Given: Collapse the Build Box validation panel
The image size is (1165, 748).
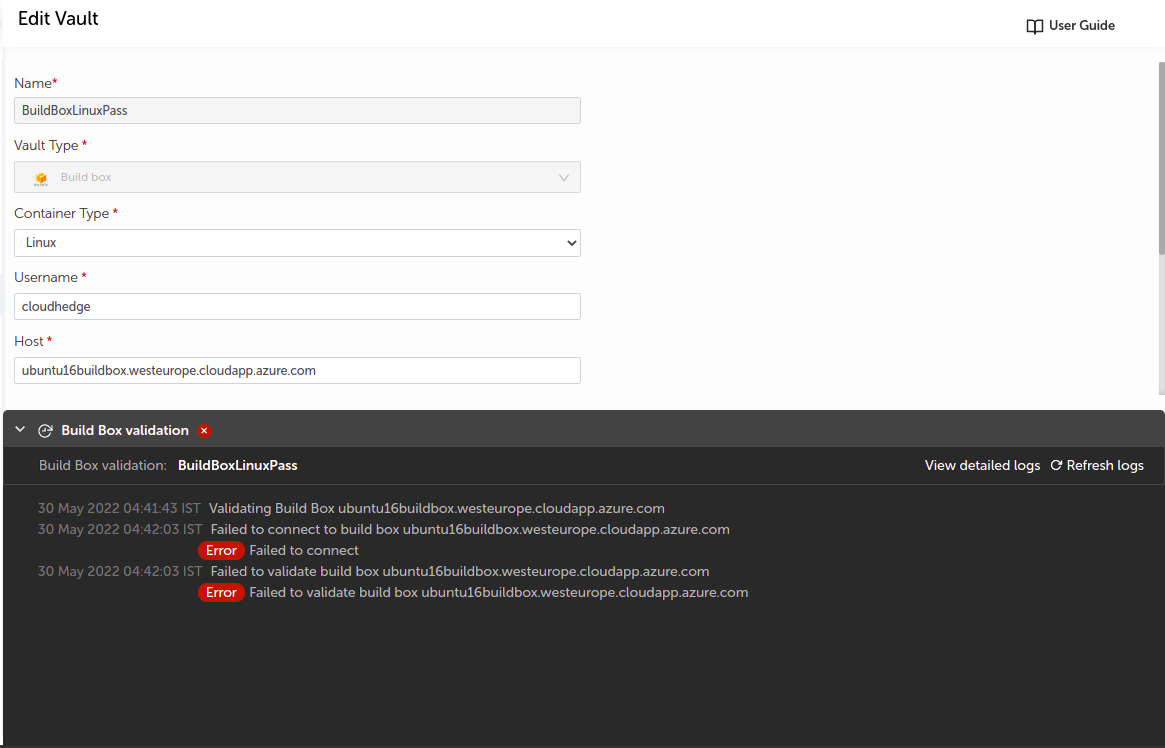Looking at the screenshot, I should pos(20,430).
